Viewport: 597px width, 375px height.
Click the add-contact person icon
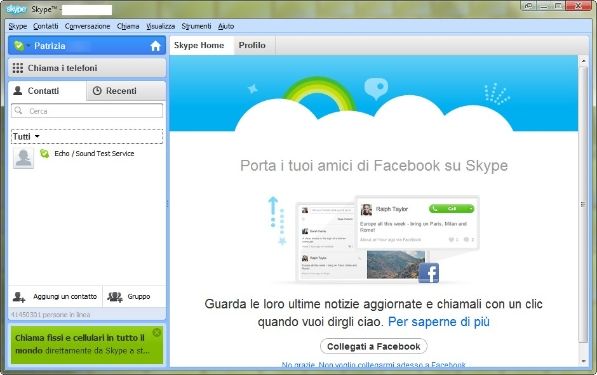click(19, 297)
